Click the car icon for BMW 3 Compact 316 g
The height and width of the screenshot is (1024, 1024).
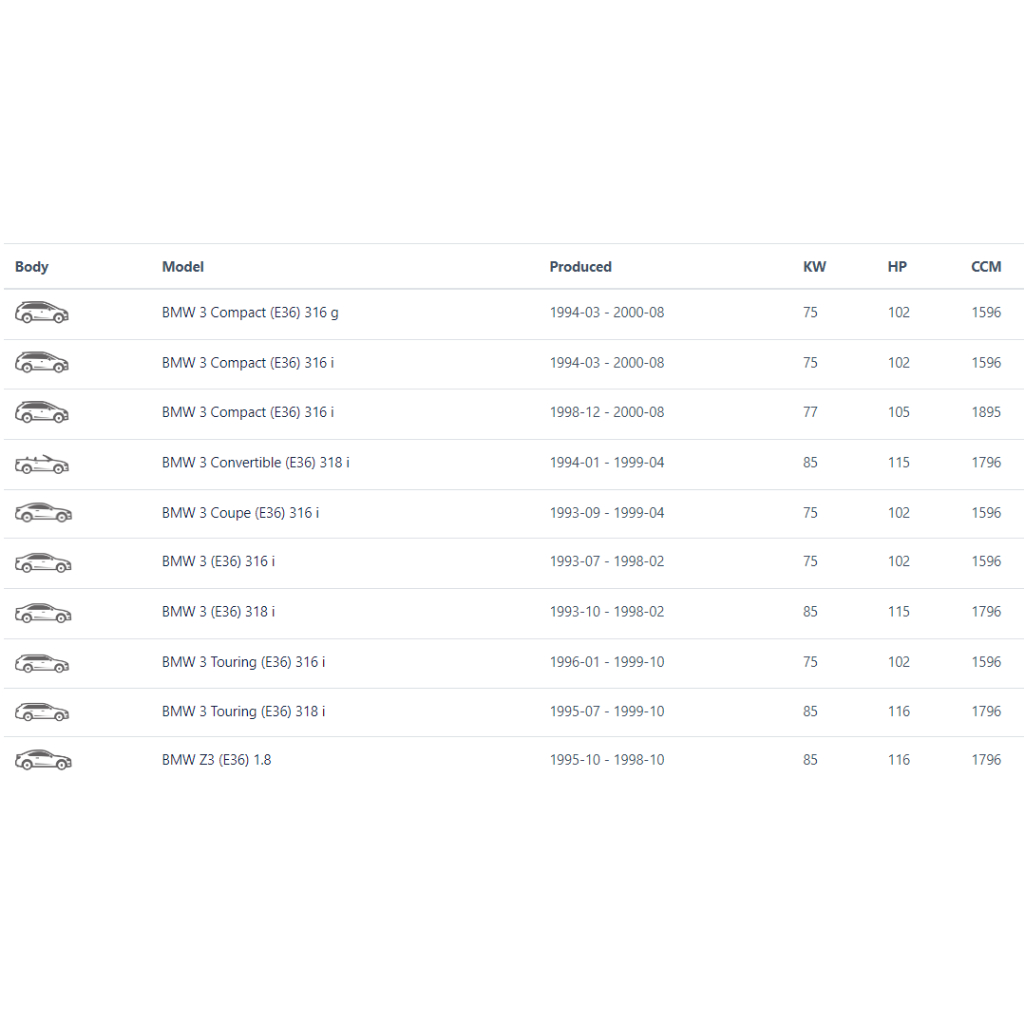click(42, 313)
